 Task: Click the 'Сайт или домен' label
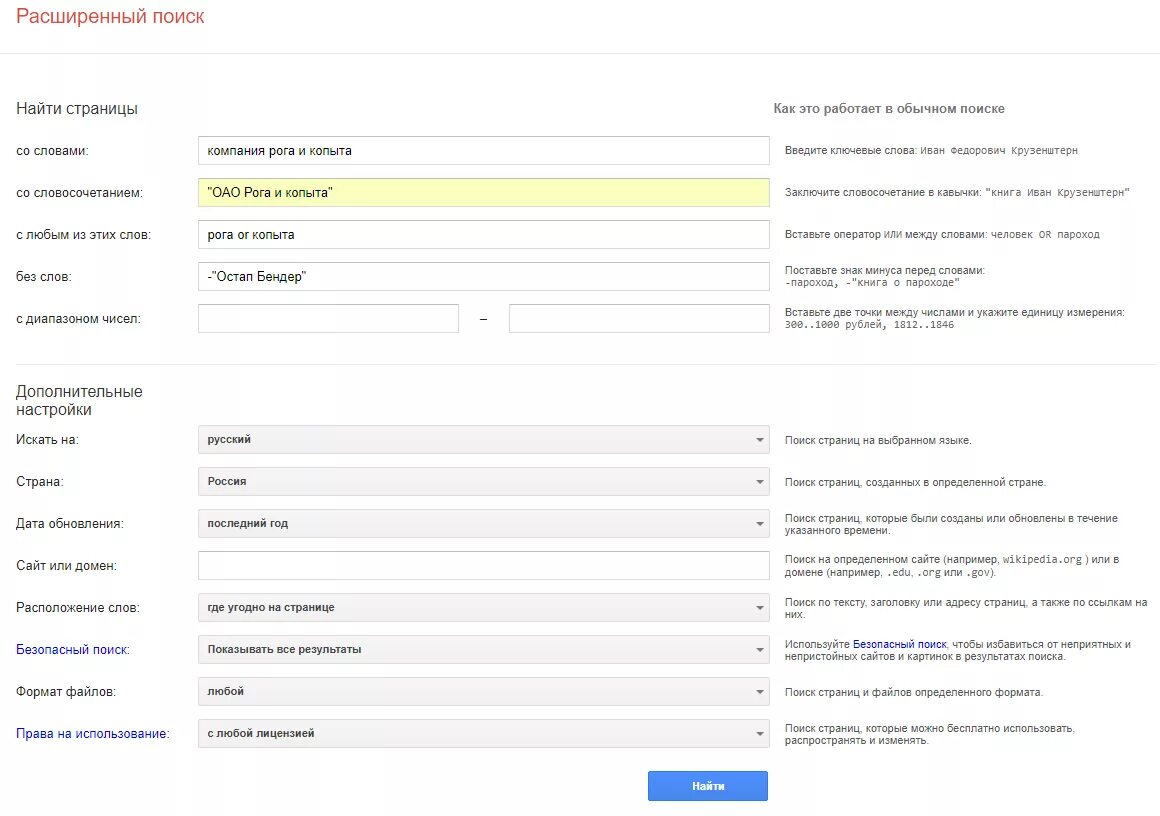(x=67, y=566)
